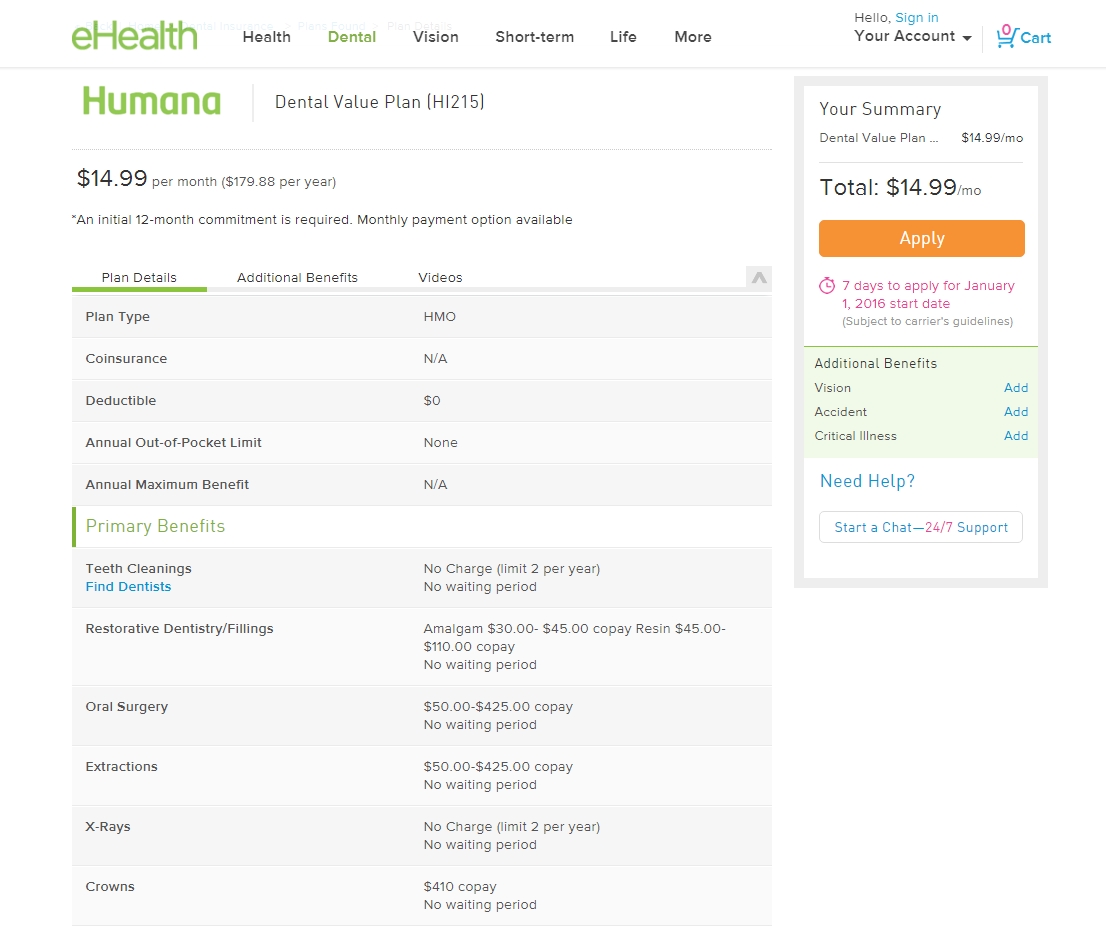
Task: Click the Sign in link
Action: tap(917, 18)
